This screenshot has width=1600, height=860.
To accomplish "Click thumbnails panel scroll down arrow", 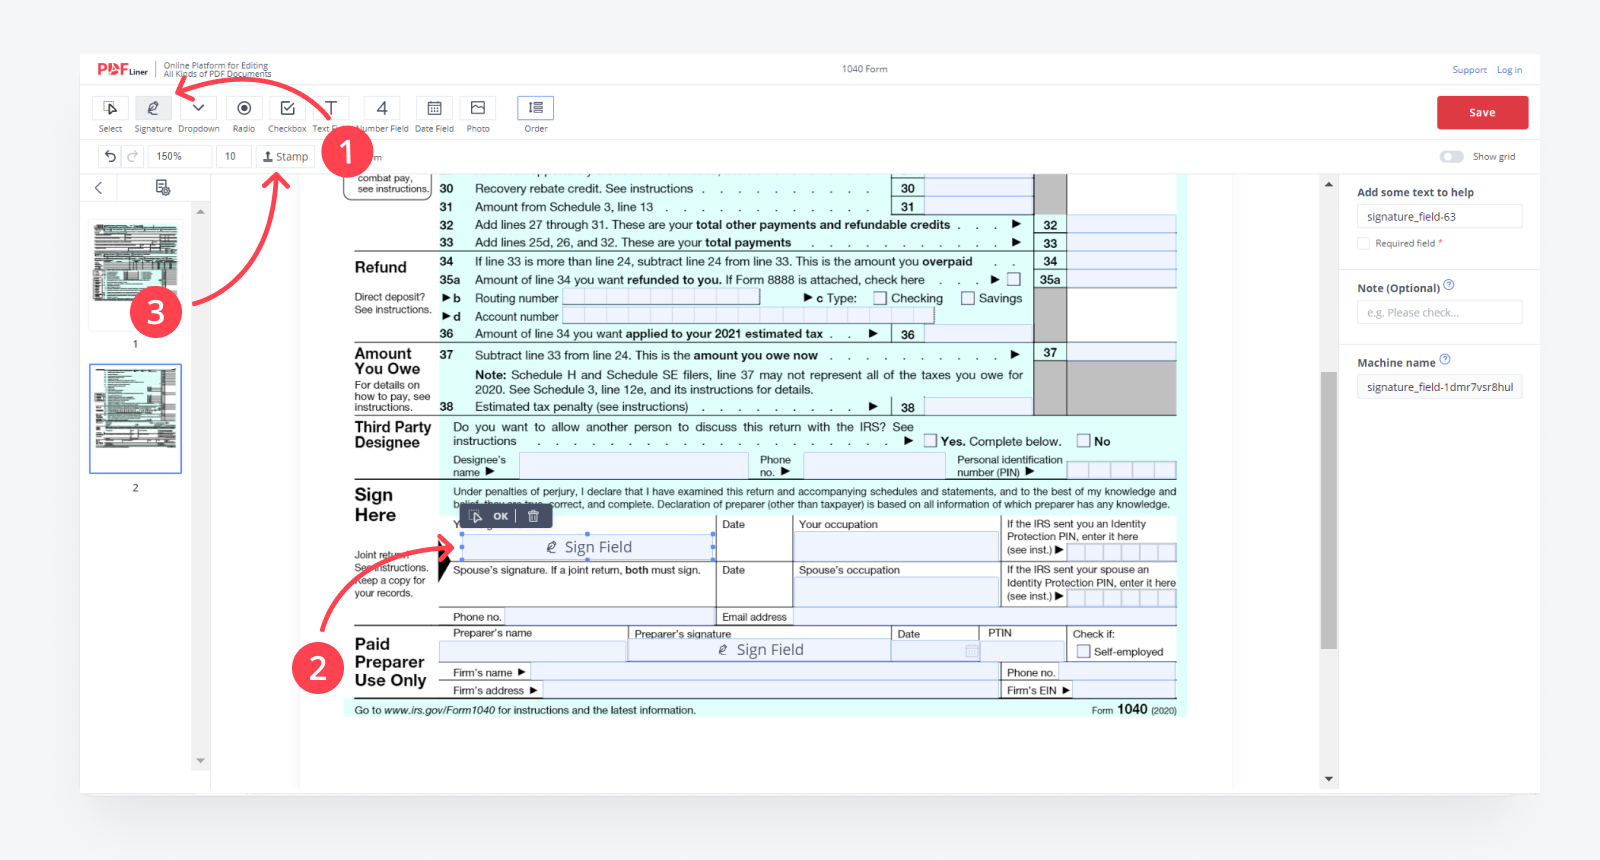I will coord(200,761).
